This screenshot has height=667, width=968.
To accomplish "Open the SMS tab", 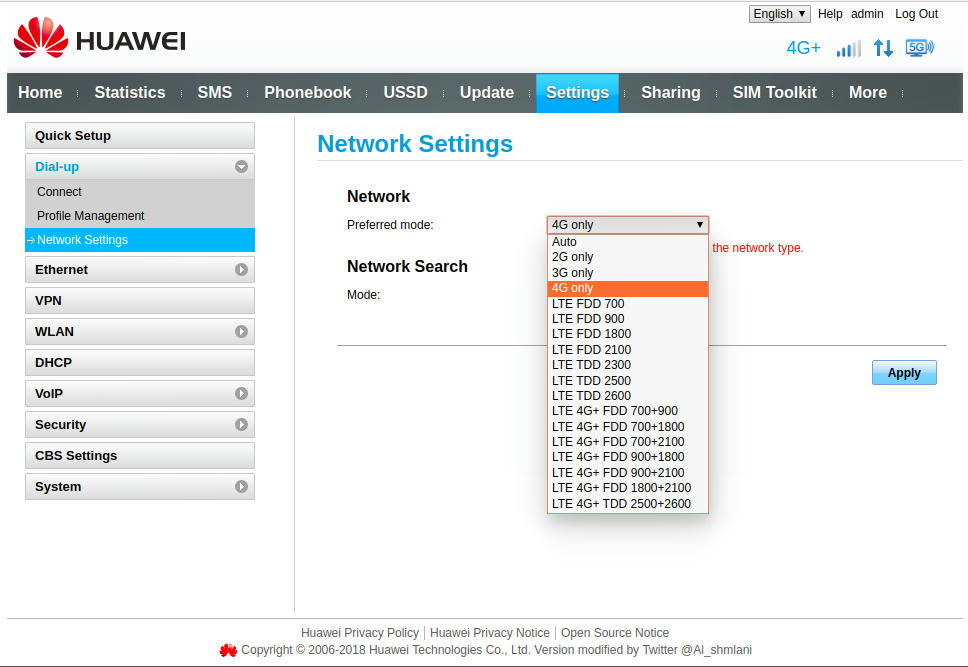I will [215, 93].
